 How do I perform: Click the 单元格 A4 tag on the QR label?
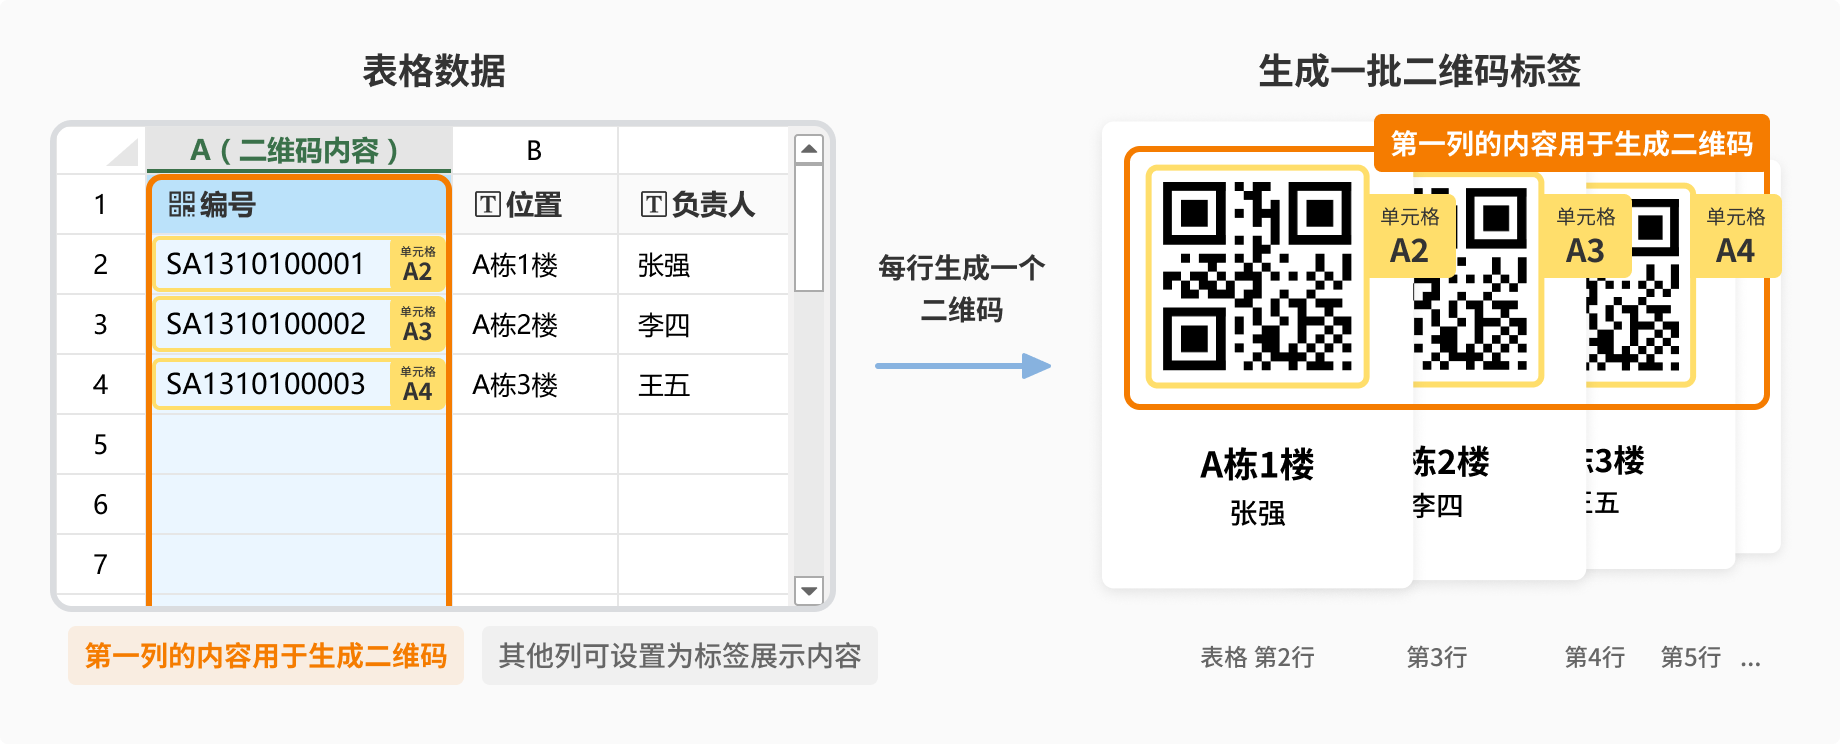[1736, 236]
